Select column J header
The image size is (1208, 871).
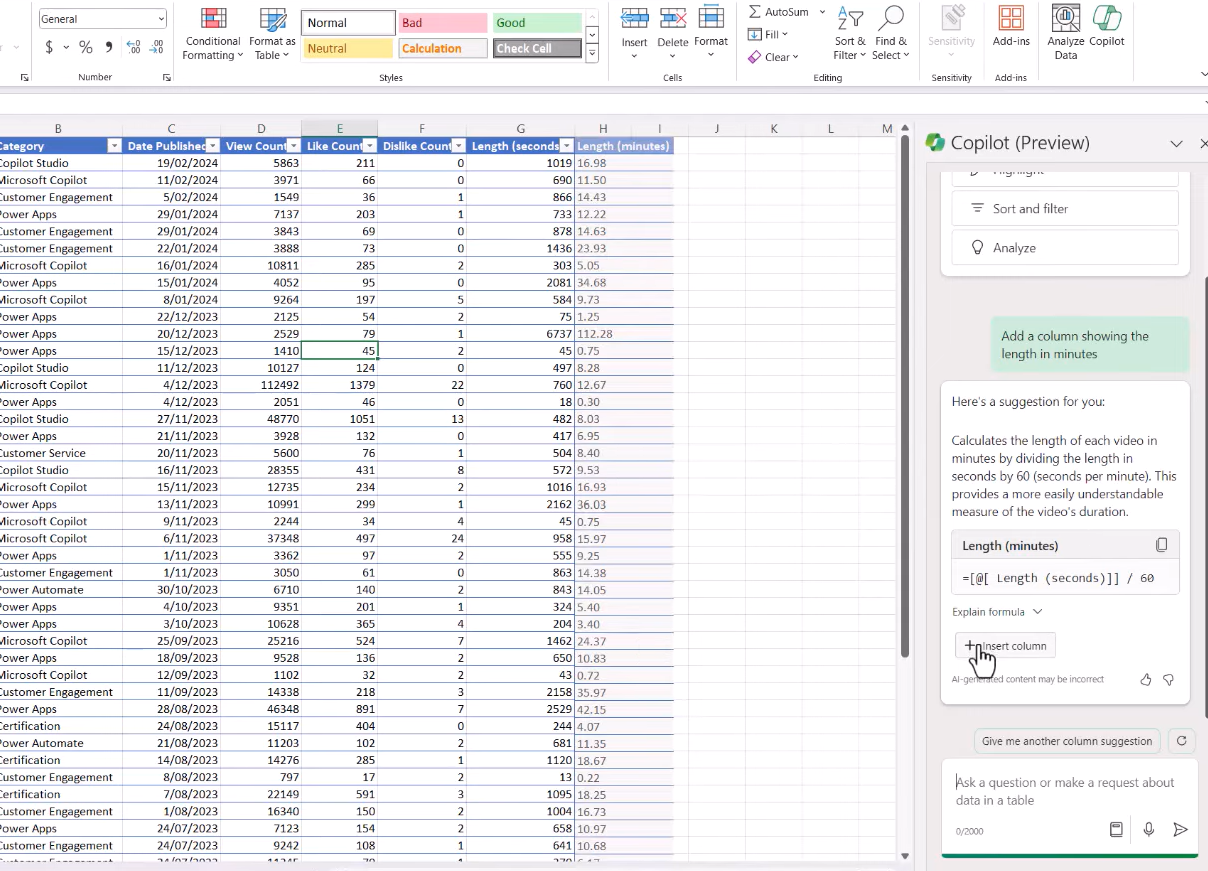(717, 128)
